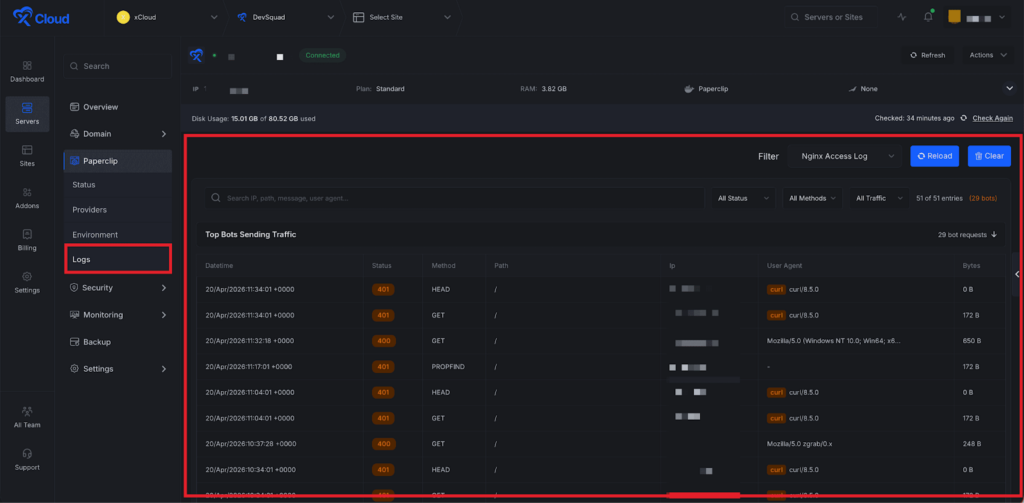Click the Bytes column header
The width and height of the screenshot is (1024, 503).
[x=971, y=266]
